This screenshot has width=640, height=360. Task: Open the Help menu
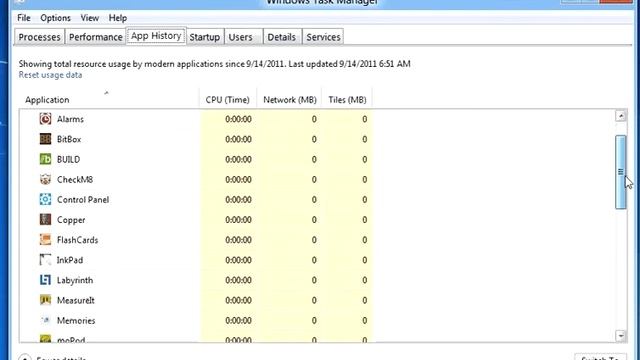point(118,18)
